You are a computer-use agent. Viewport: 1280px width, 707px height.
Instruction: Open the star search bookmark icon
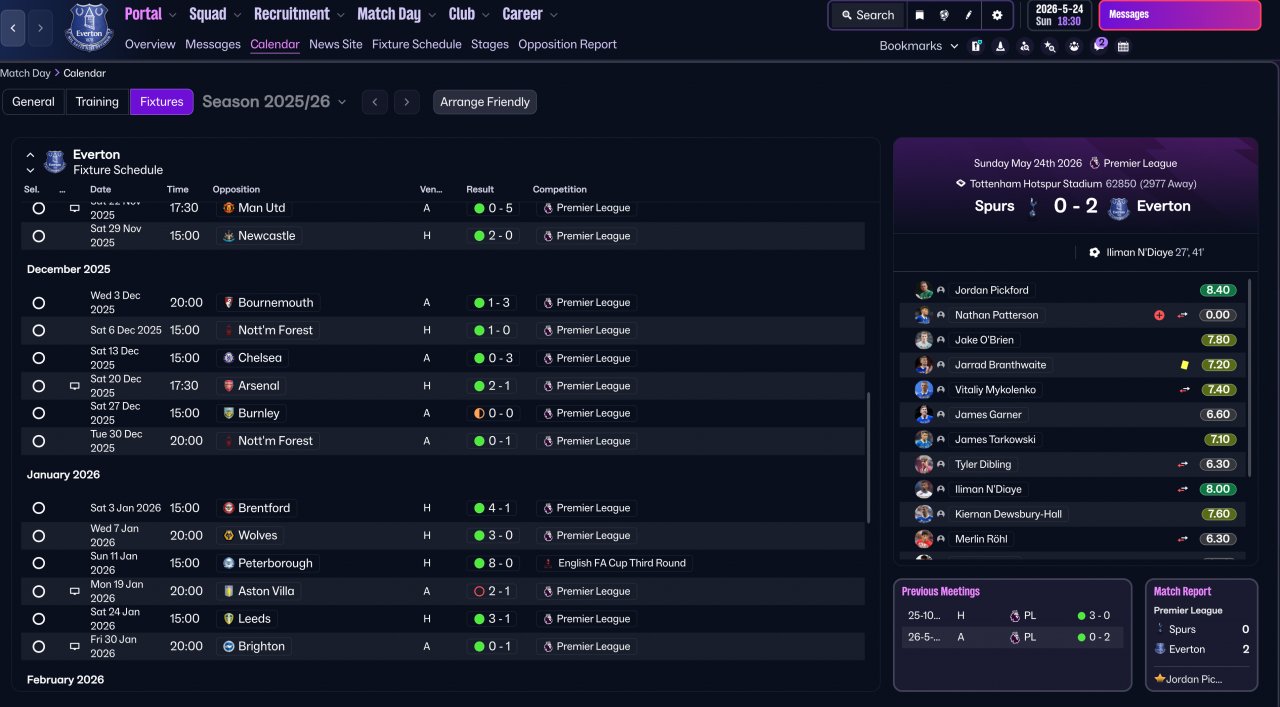point(1049,46)
